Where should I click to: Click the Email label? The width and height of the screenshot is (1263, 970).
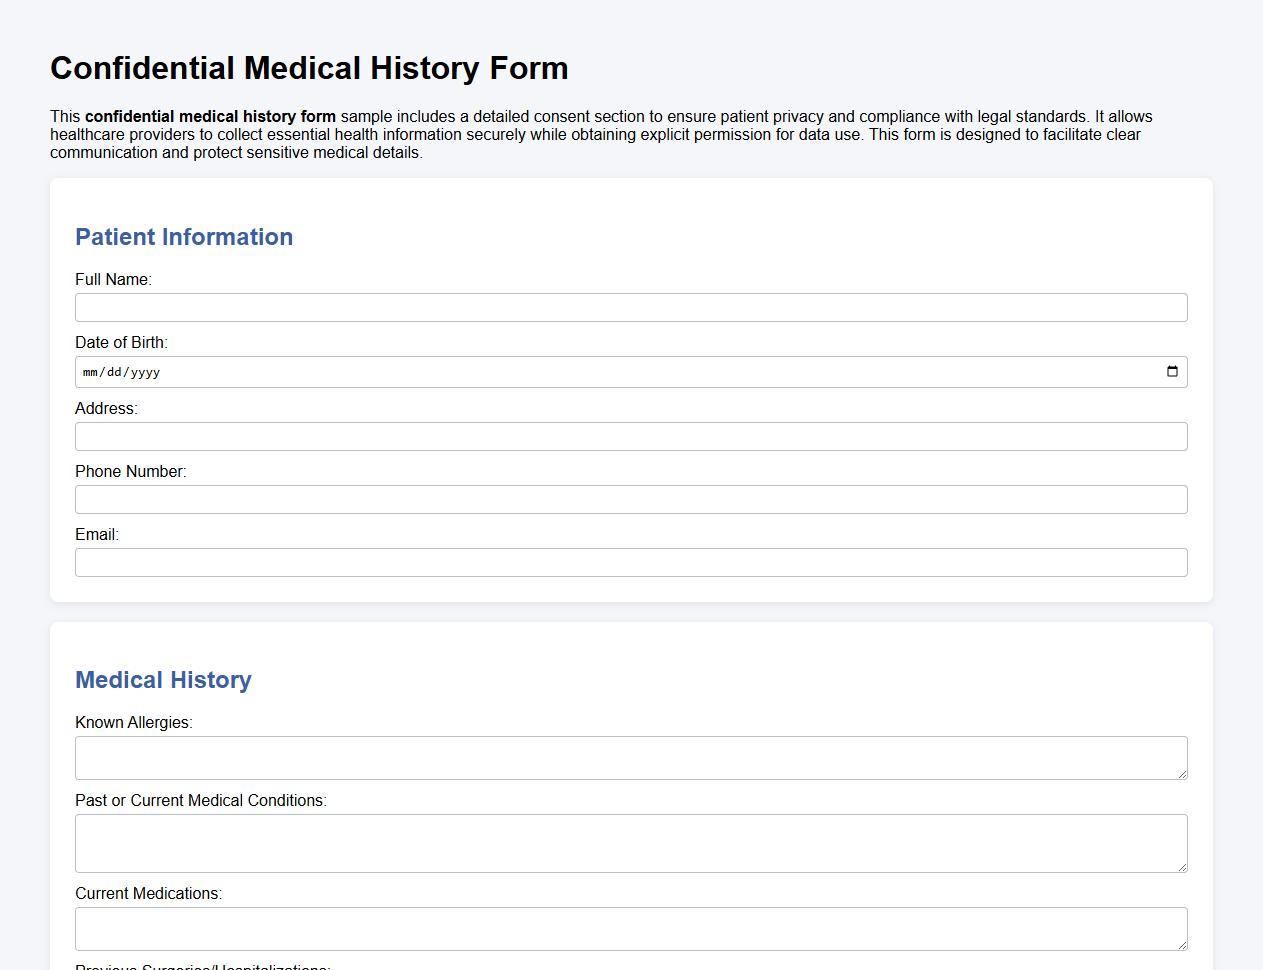point(96,534)
